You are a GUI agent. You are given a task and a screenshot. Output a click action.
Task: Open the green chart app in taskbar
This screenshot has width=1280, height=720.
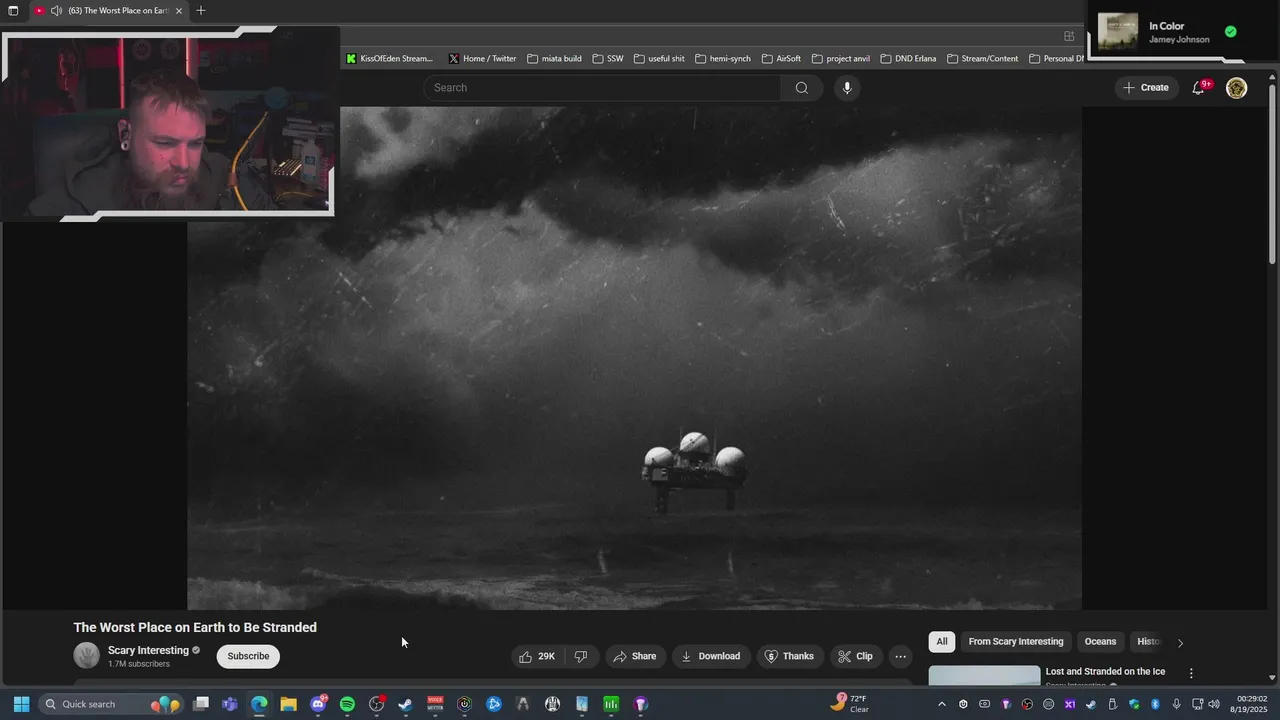tap(611, 704)
